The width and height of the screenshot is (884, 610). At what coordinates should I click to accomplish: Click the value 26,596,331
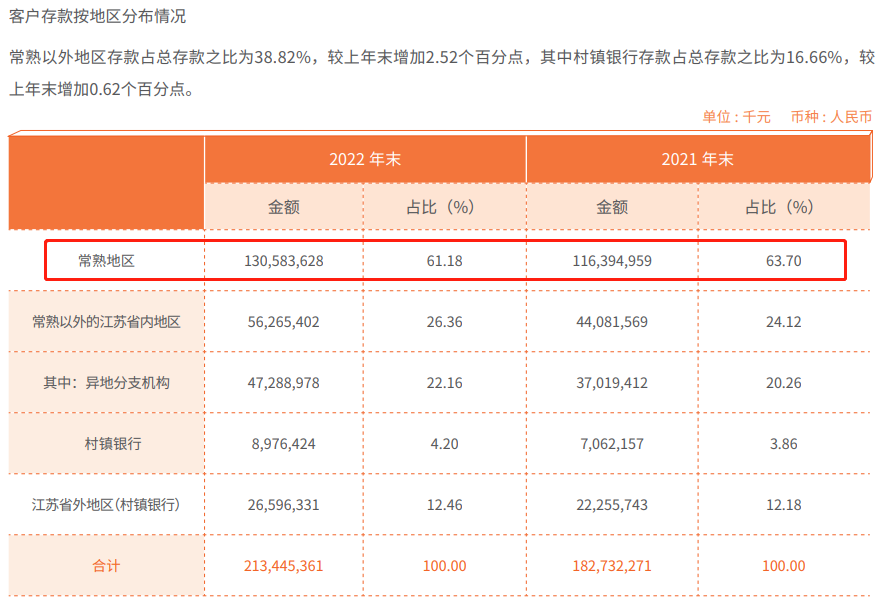284,505
